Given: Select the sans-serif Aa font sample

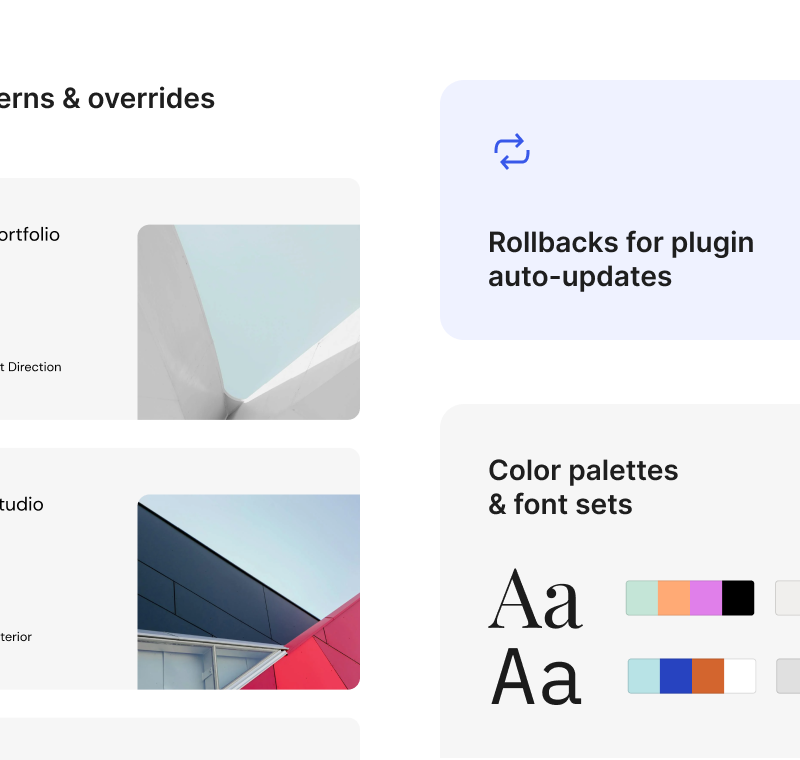Looking at the screenshot, I should 535,677.
